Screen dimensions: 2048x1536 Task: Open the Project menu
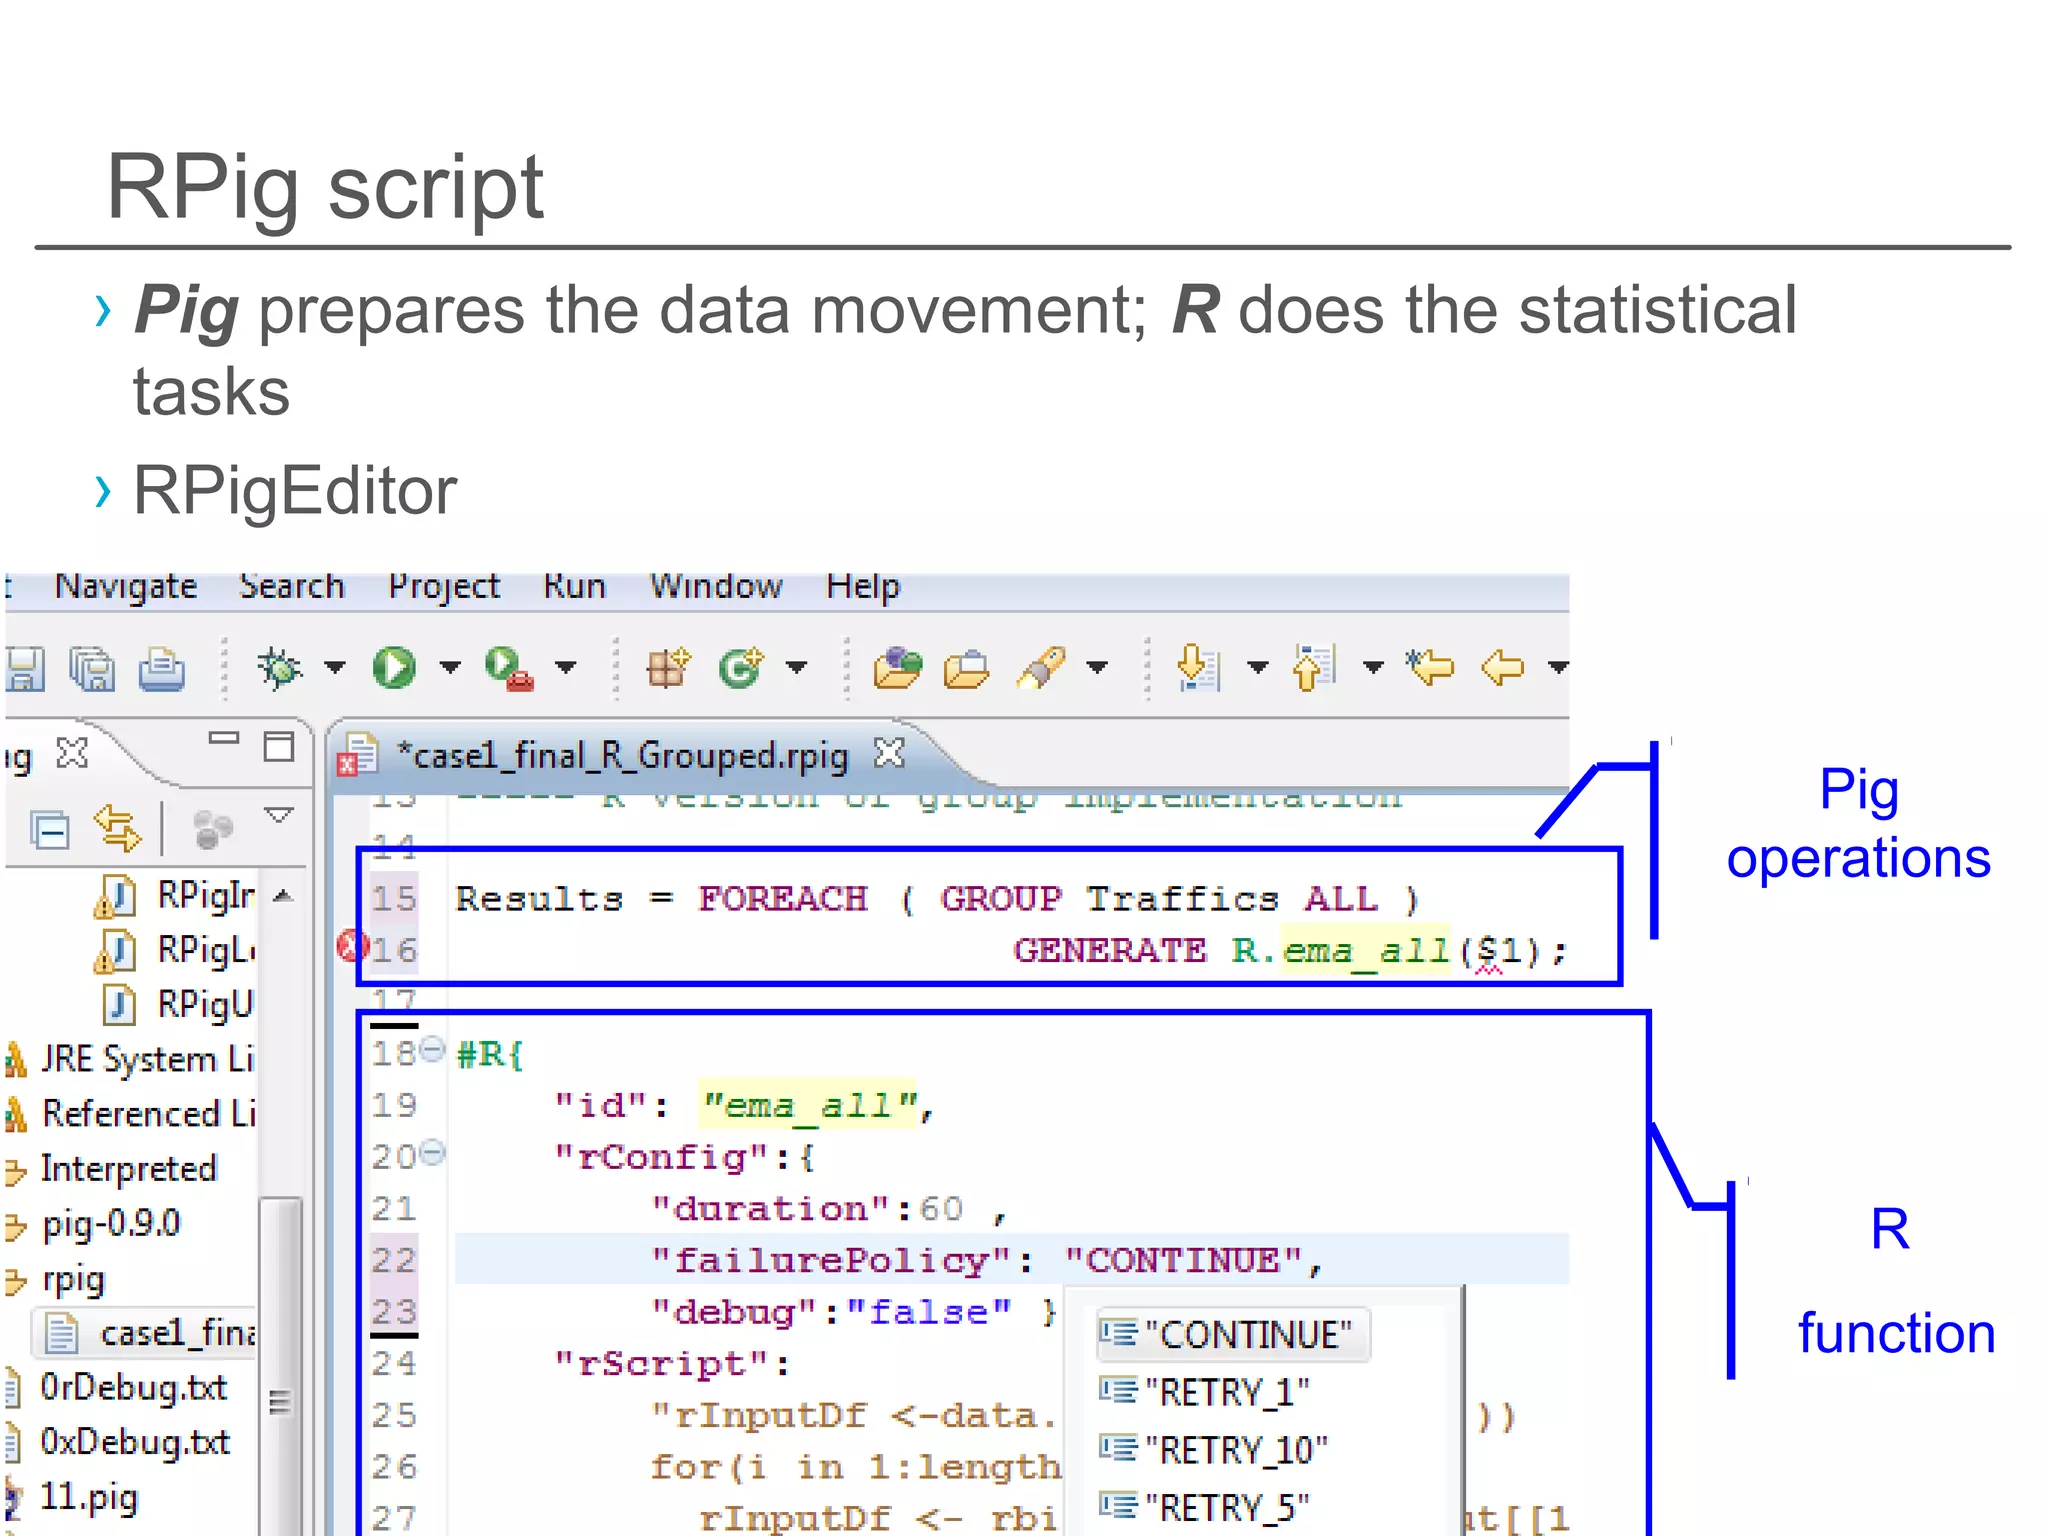point(444,586)
